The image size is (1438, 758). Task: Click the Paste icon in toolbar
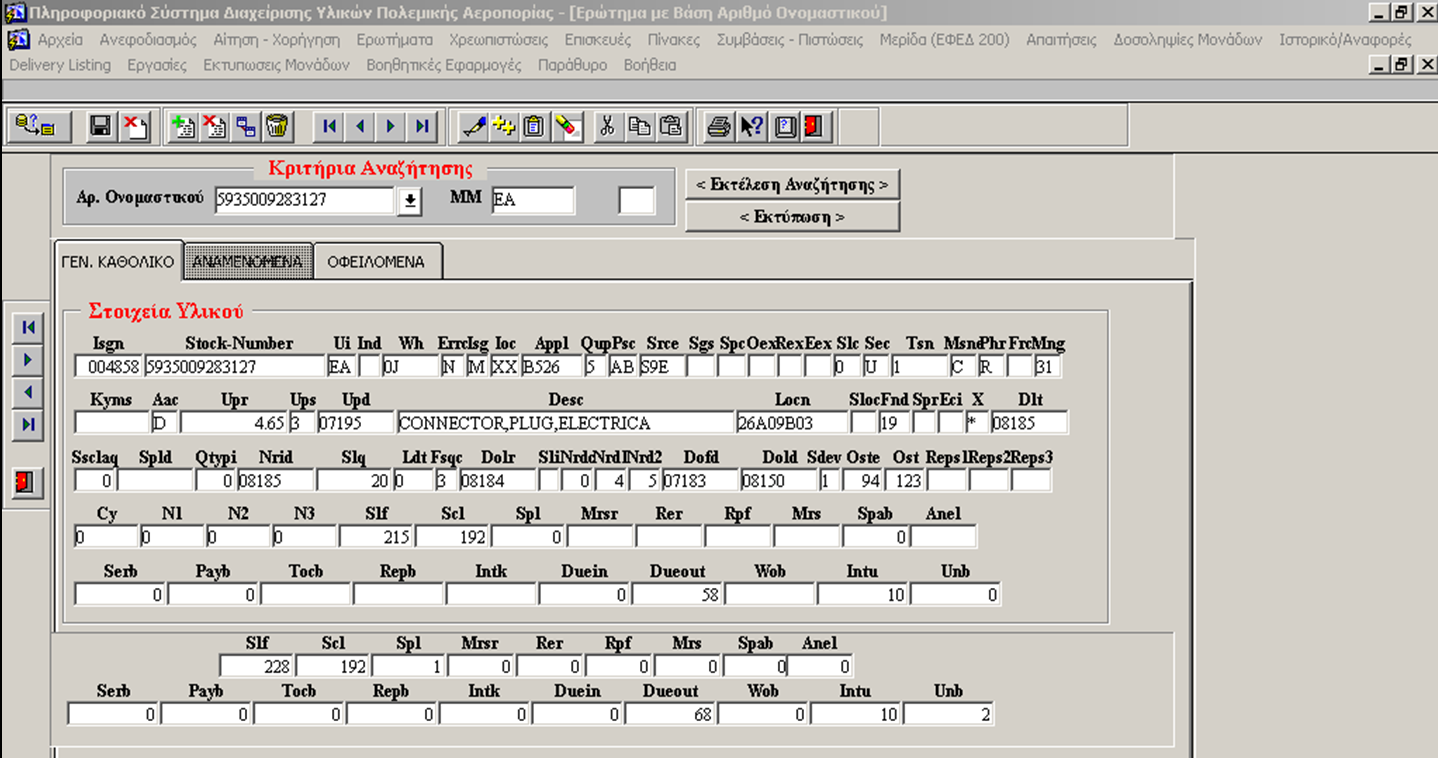670,126
